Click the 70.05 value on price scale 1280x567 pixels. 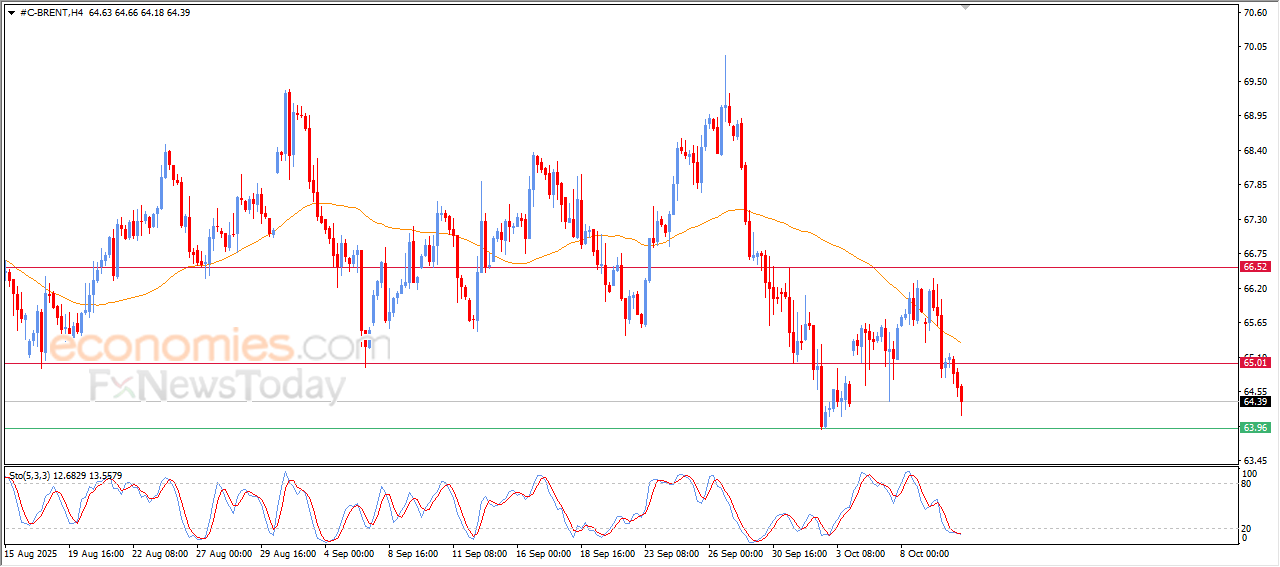[x=1254, y=47]
